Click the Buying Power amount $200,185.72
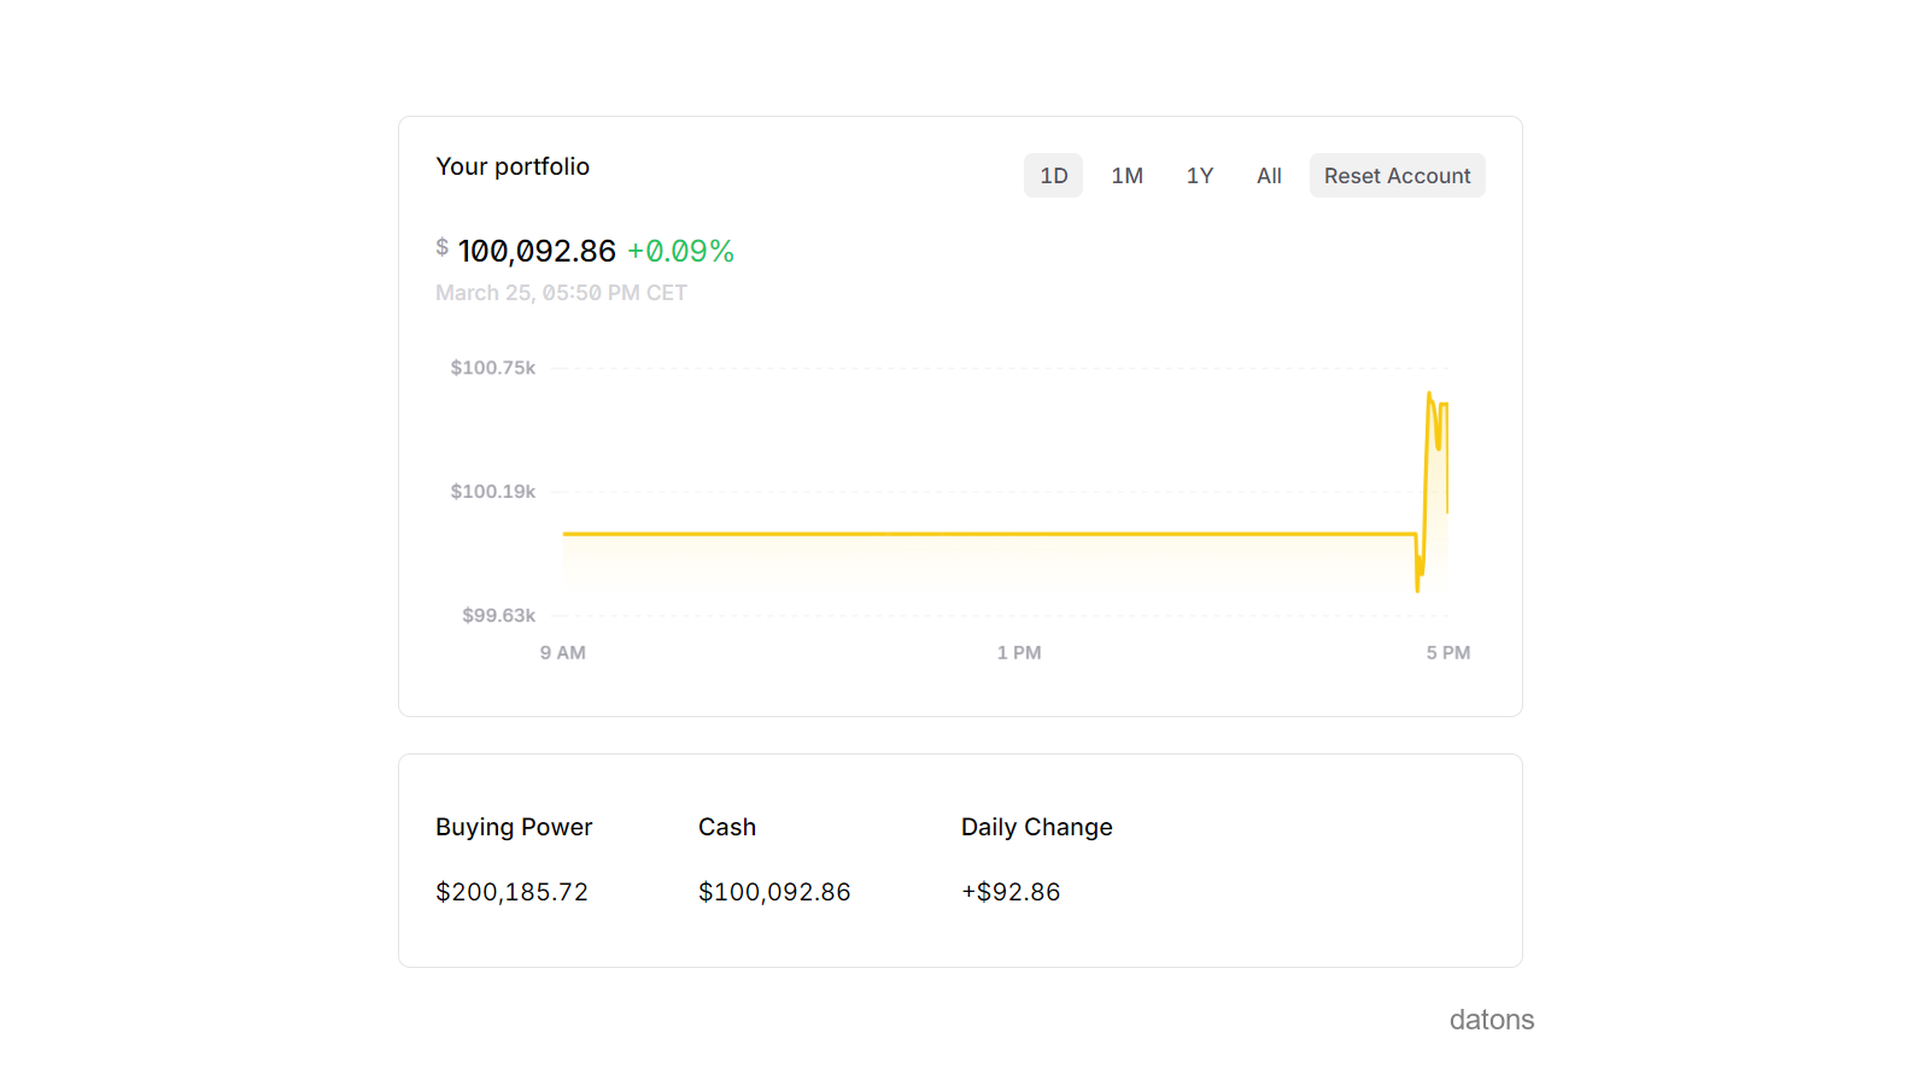 coord(512,891)
